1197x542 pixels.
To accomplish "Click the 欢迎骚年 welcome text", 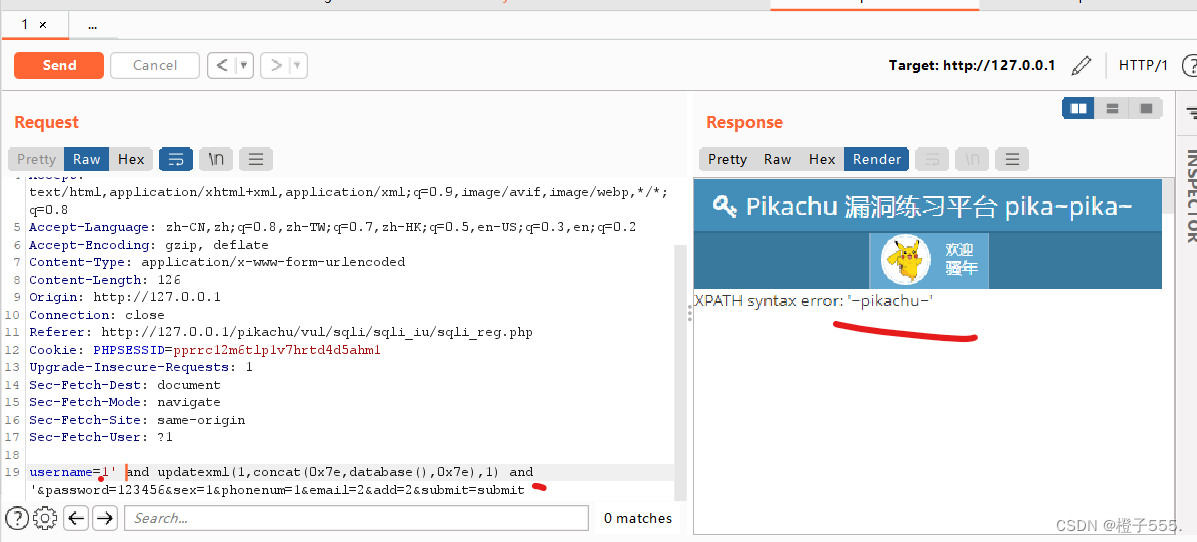I will (x=961, y=260).
